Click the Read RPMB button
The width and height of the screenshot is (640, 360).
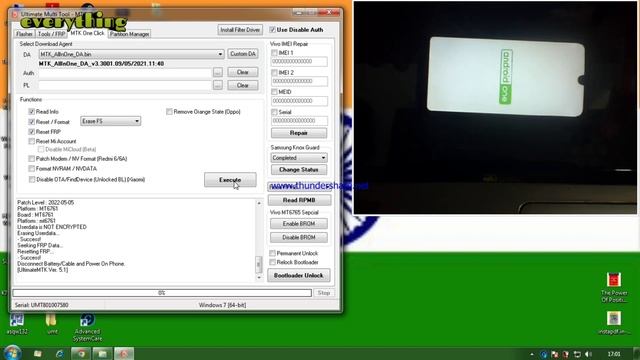299,200
